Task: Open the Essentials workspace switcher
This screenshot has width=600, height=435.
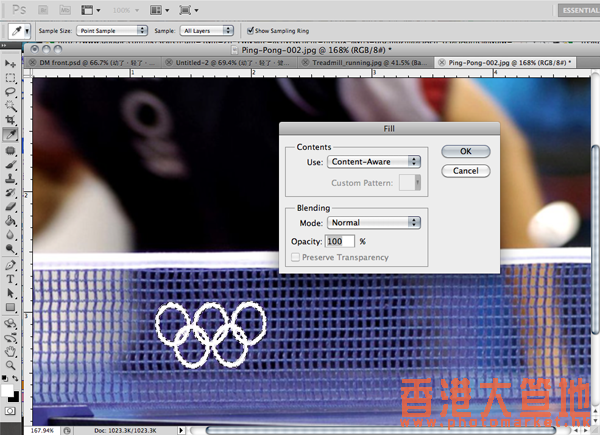Action: [579, 10]
